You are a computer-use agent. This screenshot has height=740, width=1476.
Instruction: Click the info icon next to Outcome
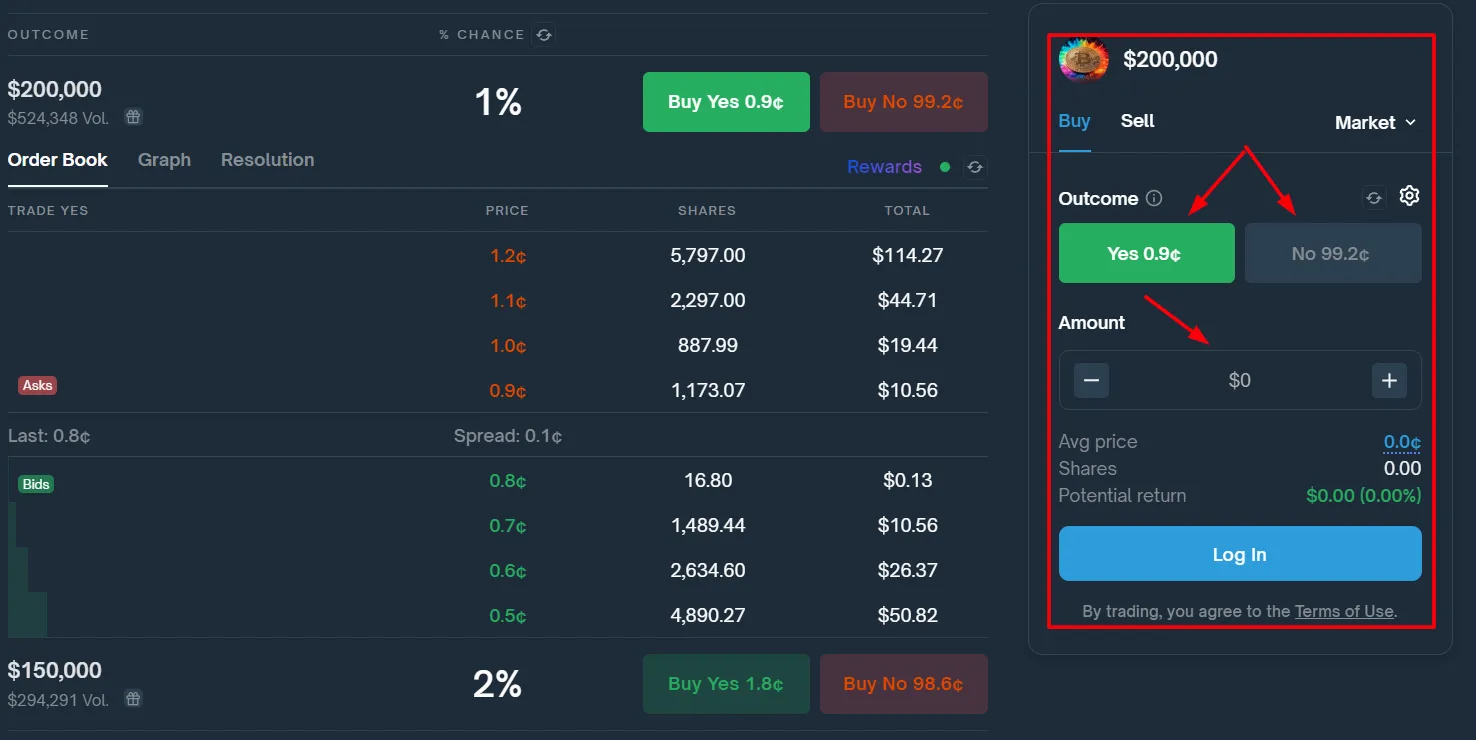[1154, 198]
